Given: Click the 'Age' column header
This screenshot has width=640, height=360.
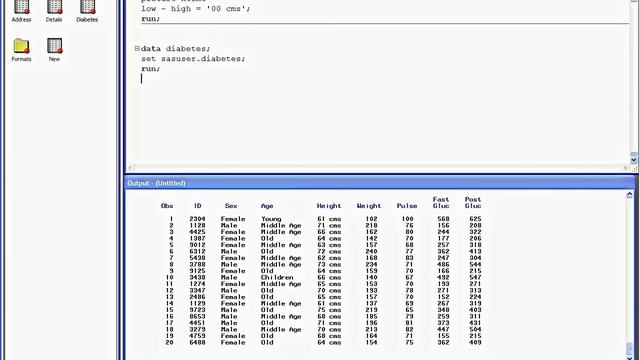Looking at the screenshot, I should pos(267,206).
